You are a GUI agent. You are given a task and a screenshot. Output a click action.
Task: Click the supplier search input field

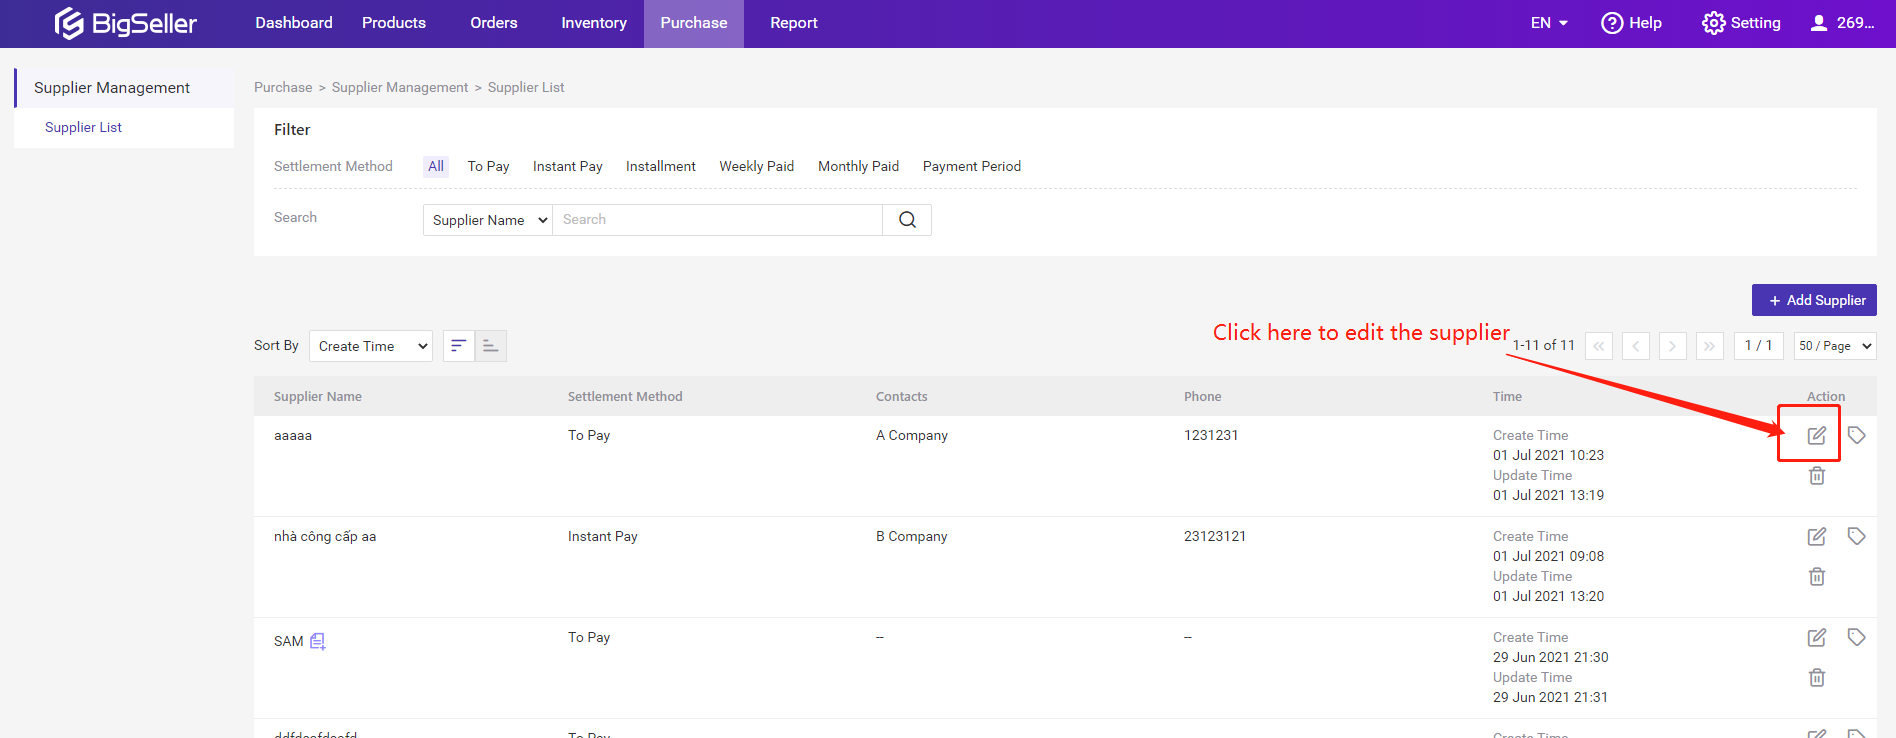718,220
